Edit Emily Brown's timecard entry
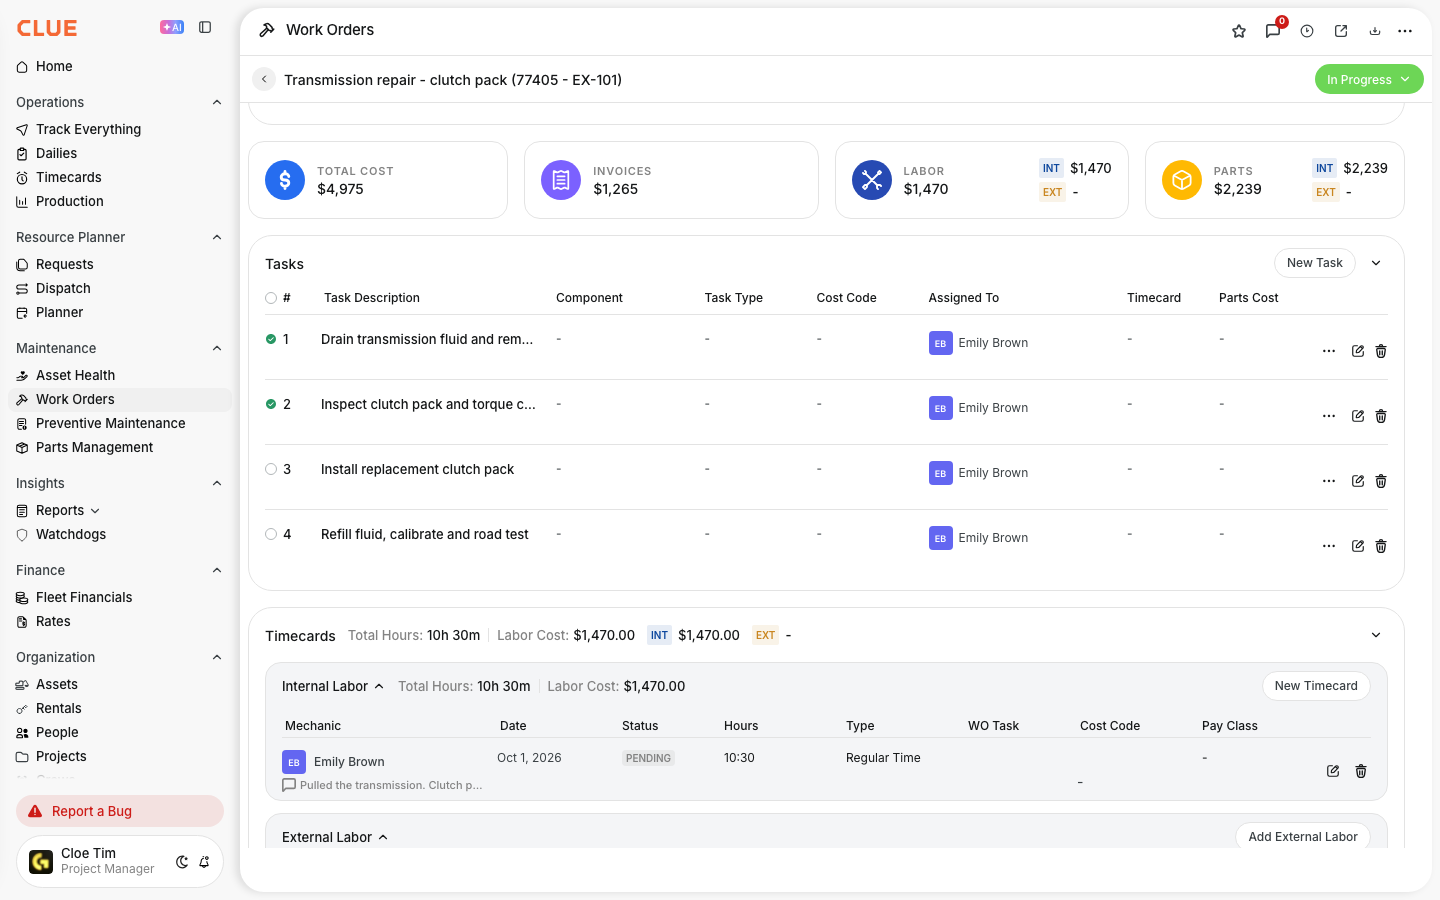 click(1333, 771)
